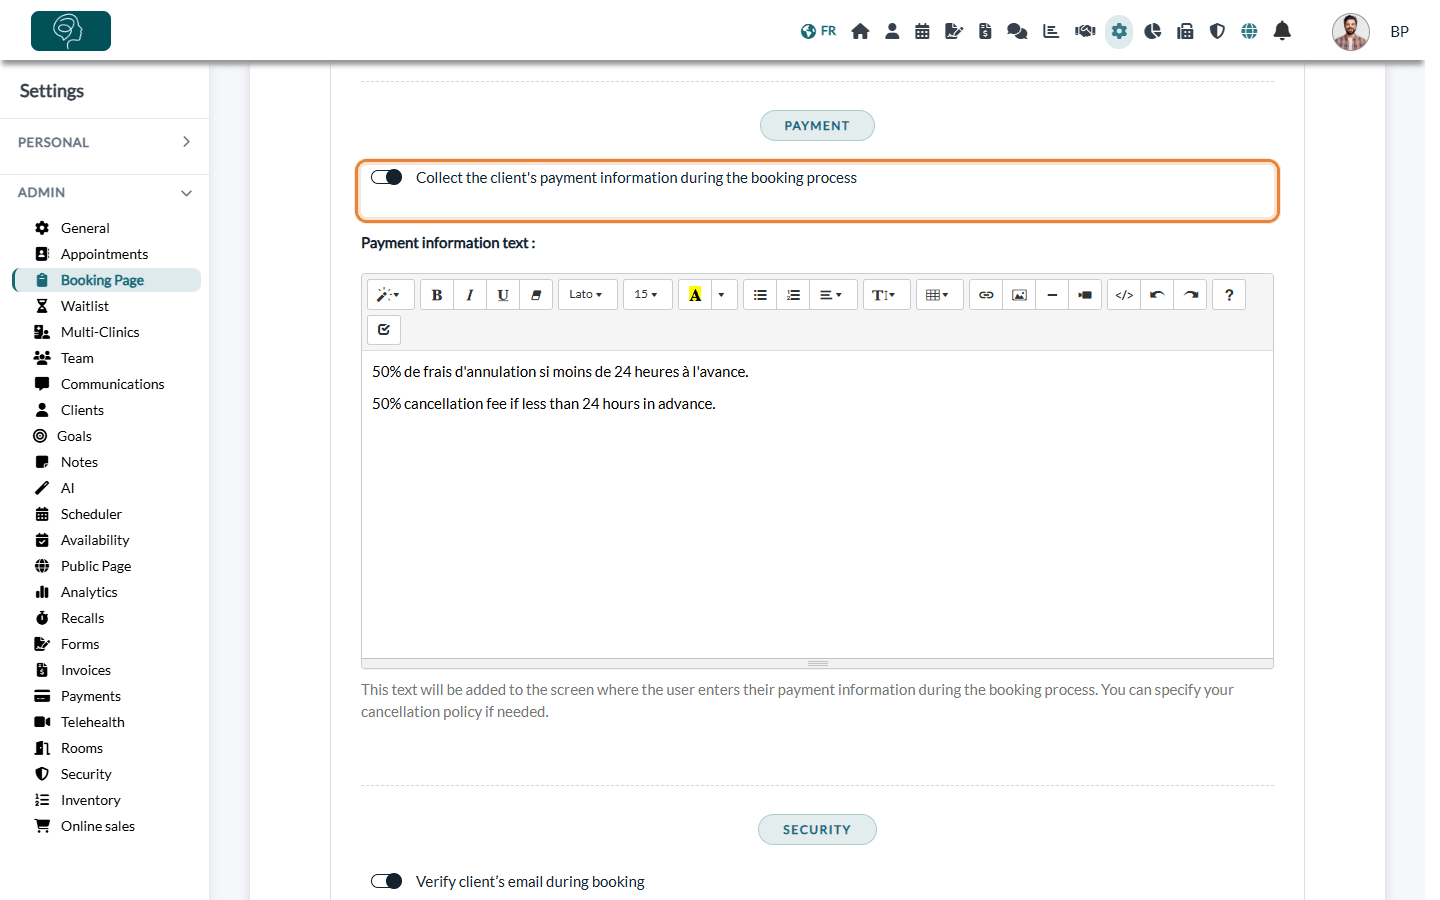Click the shield security icon in the header
The height and width of the screenshot is (900, 1440).
coord(1217,31)
